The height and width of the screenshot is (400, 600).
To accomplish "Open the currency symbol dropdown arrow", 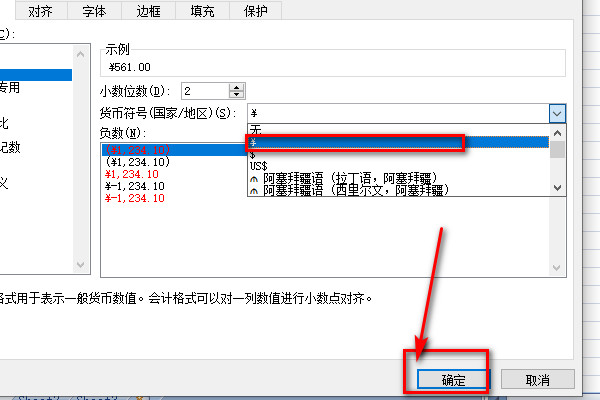I will pos(557,113).
